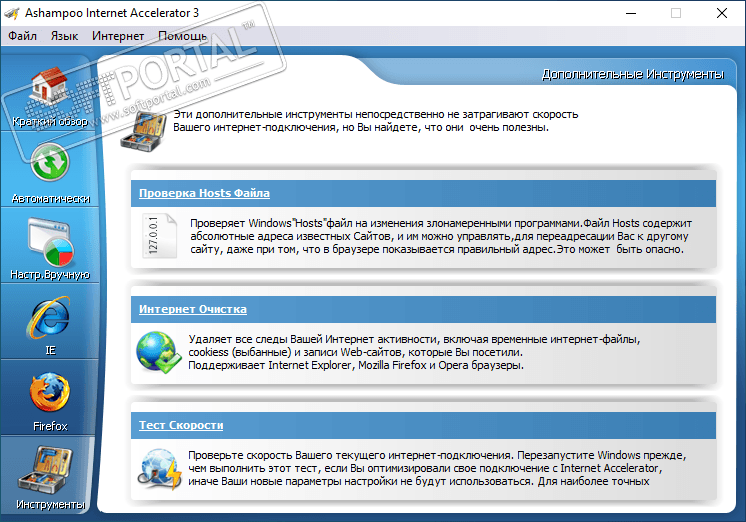Select the IE browser icon in sidebar
Image resolution: width=746 pixels, height=522 pixels.
click(x=49, y=317)
